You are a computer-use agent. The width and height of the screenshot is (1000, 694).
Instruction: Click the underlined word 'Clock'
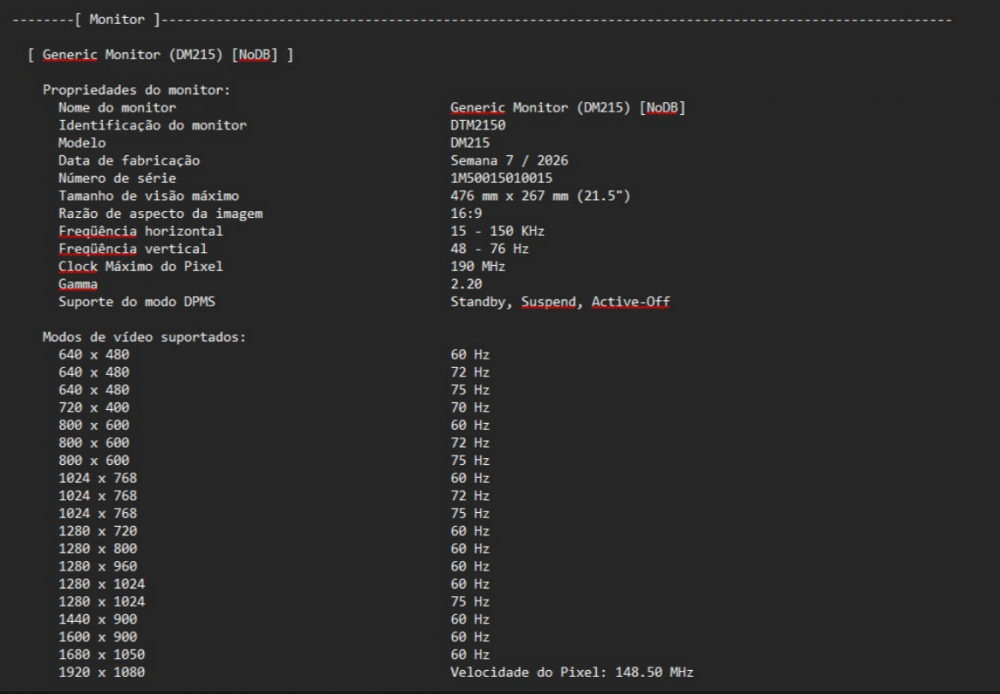[x=78, y=266]
